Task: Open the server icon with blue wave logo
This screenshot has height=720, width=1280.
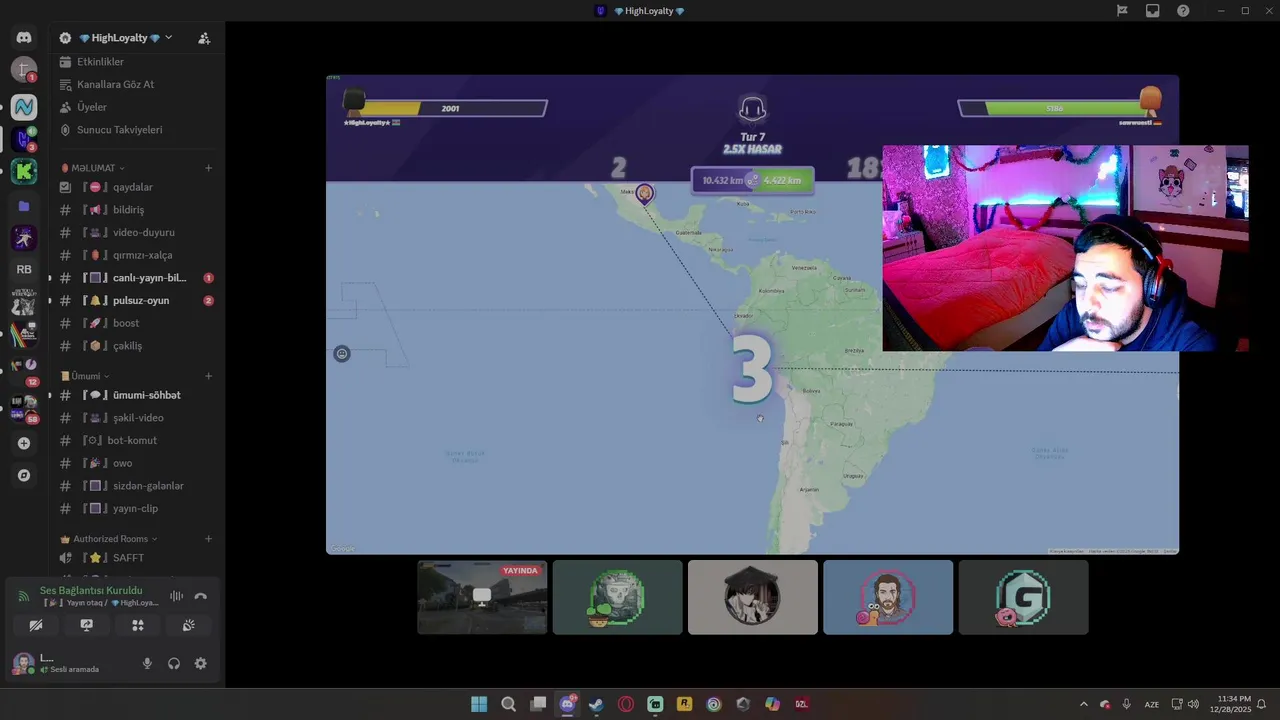Action: click(x=24, y=107)
